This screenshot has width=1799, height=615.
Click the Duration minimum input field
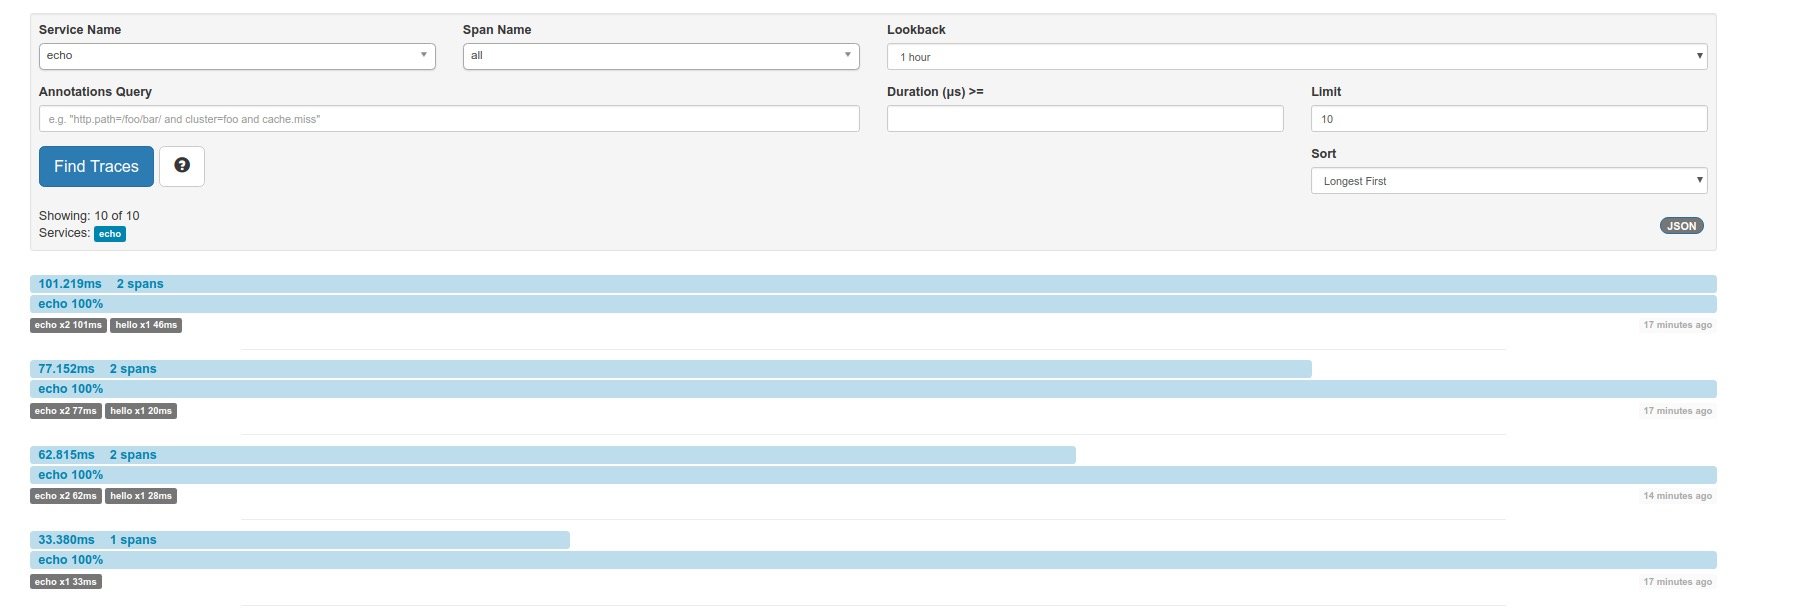pyautogui.click(x=1085, y=119)
